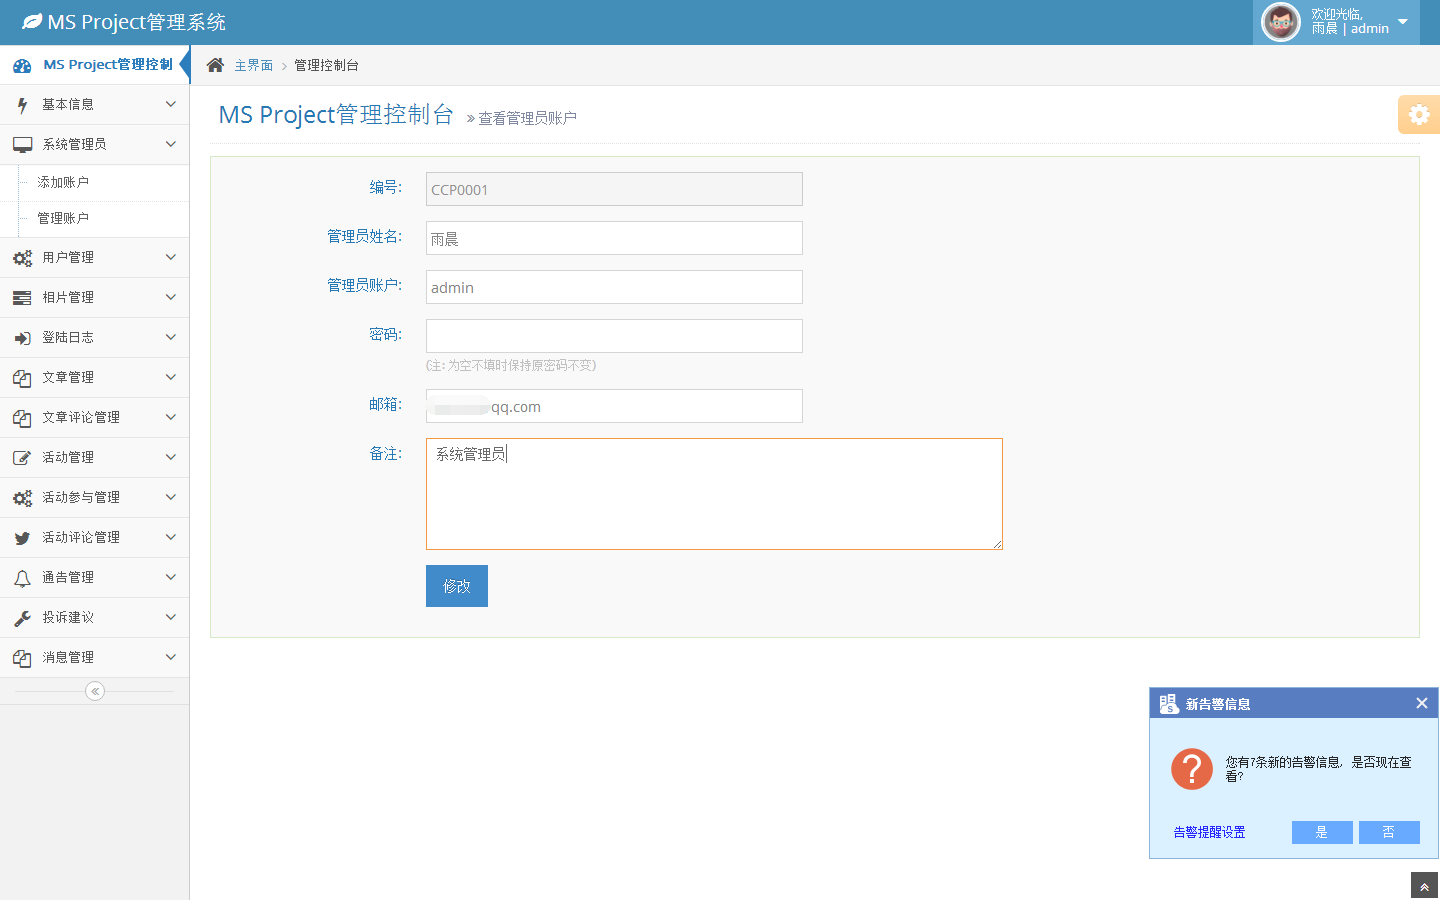This screenshot has width=1440, height=900.
Task: Open the admin account dropdown arrow
Action: (1402, 22)
